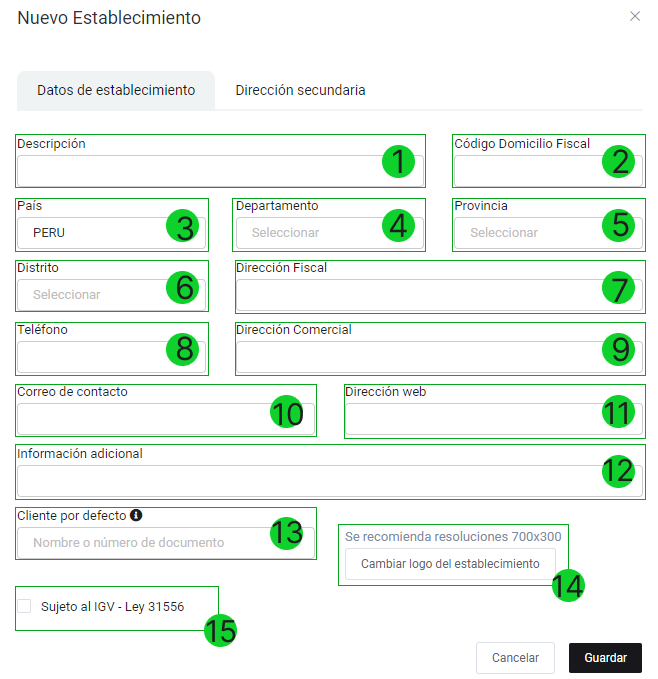
Task: Enable the Sujeto al IGV - Ley 31556 checkbox
Action: click(24, 606)
